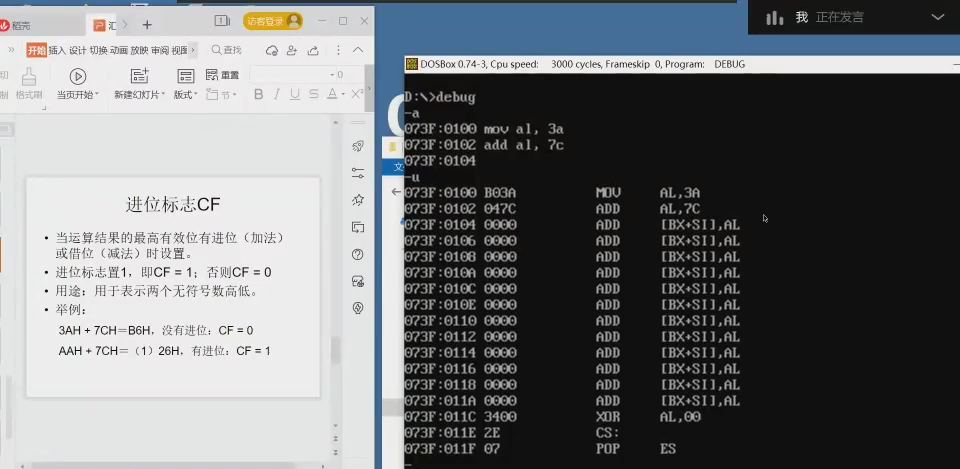
Task: Click the section icon
Action: click(212, 94)
